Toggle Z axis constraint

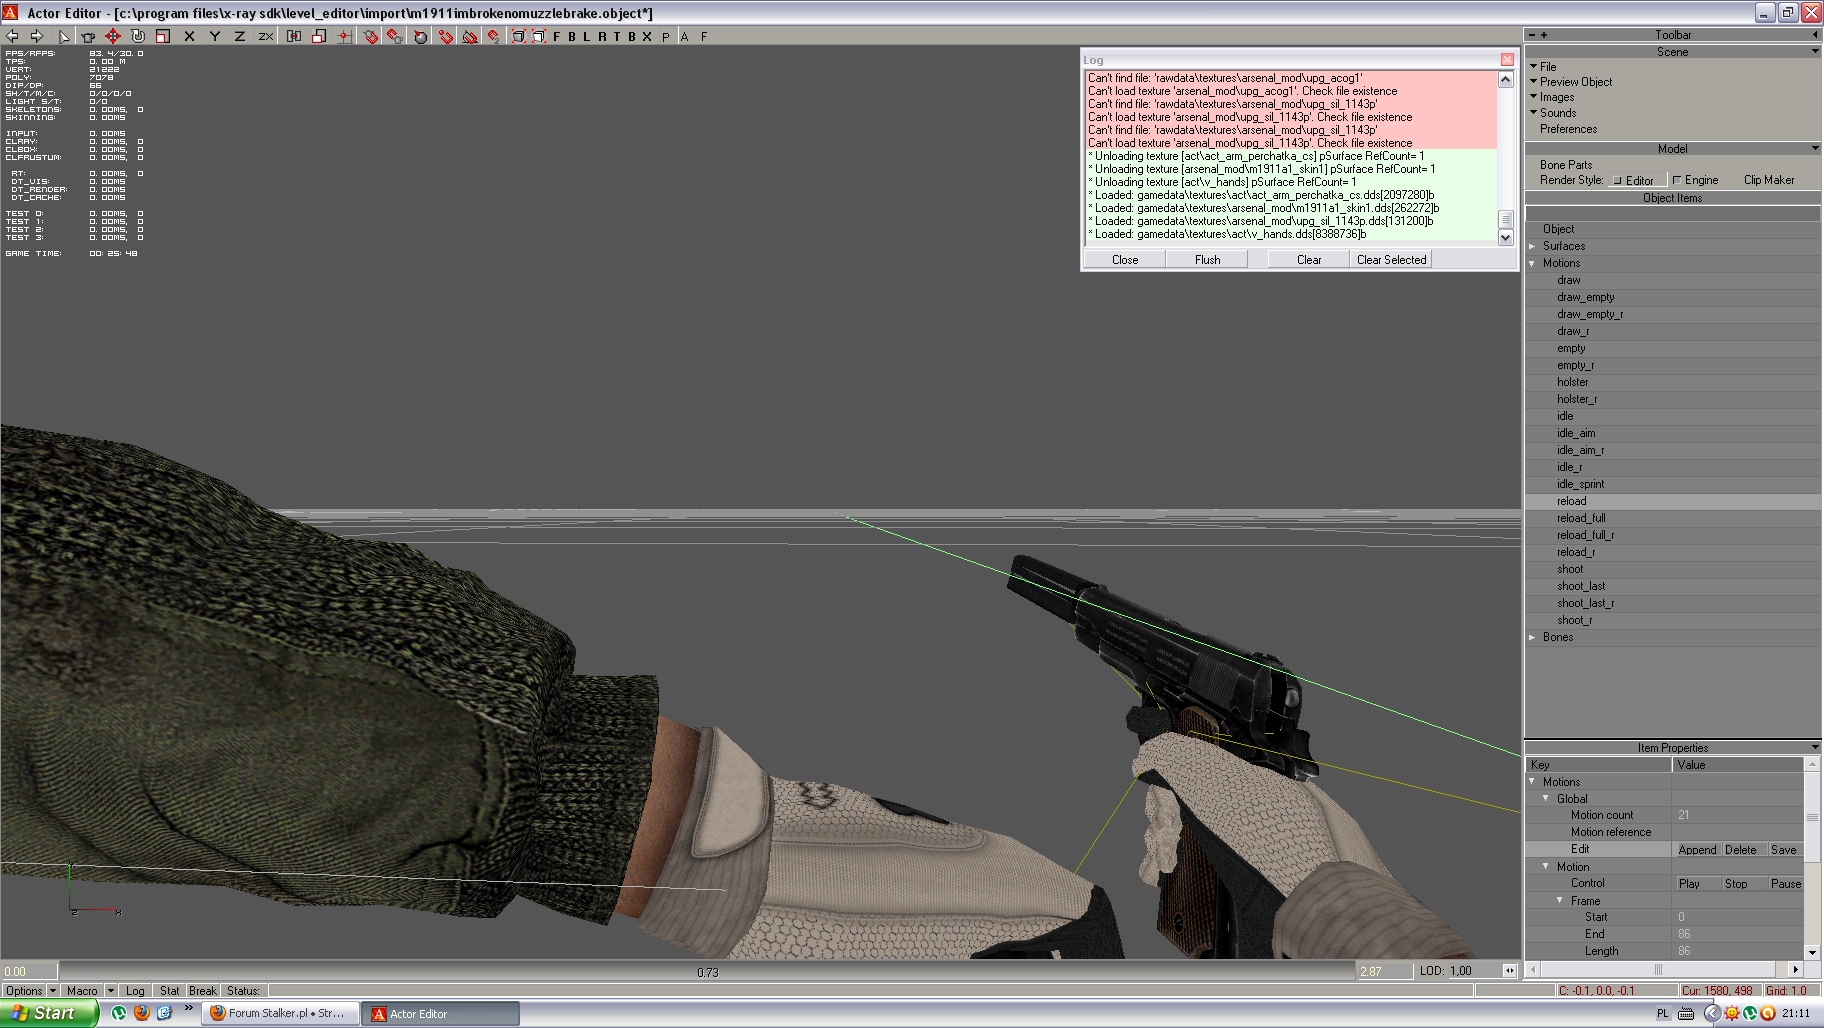point(239,36)
